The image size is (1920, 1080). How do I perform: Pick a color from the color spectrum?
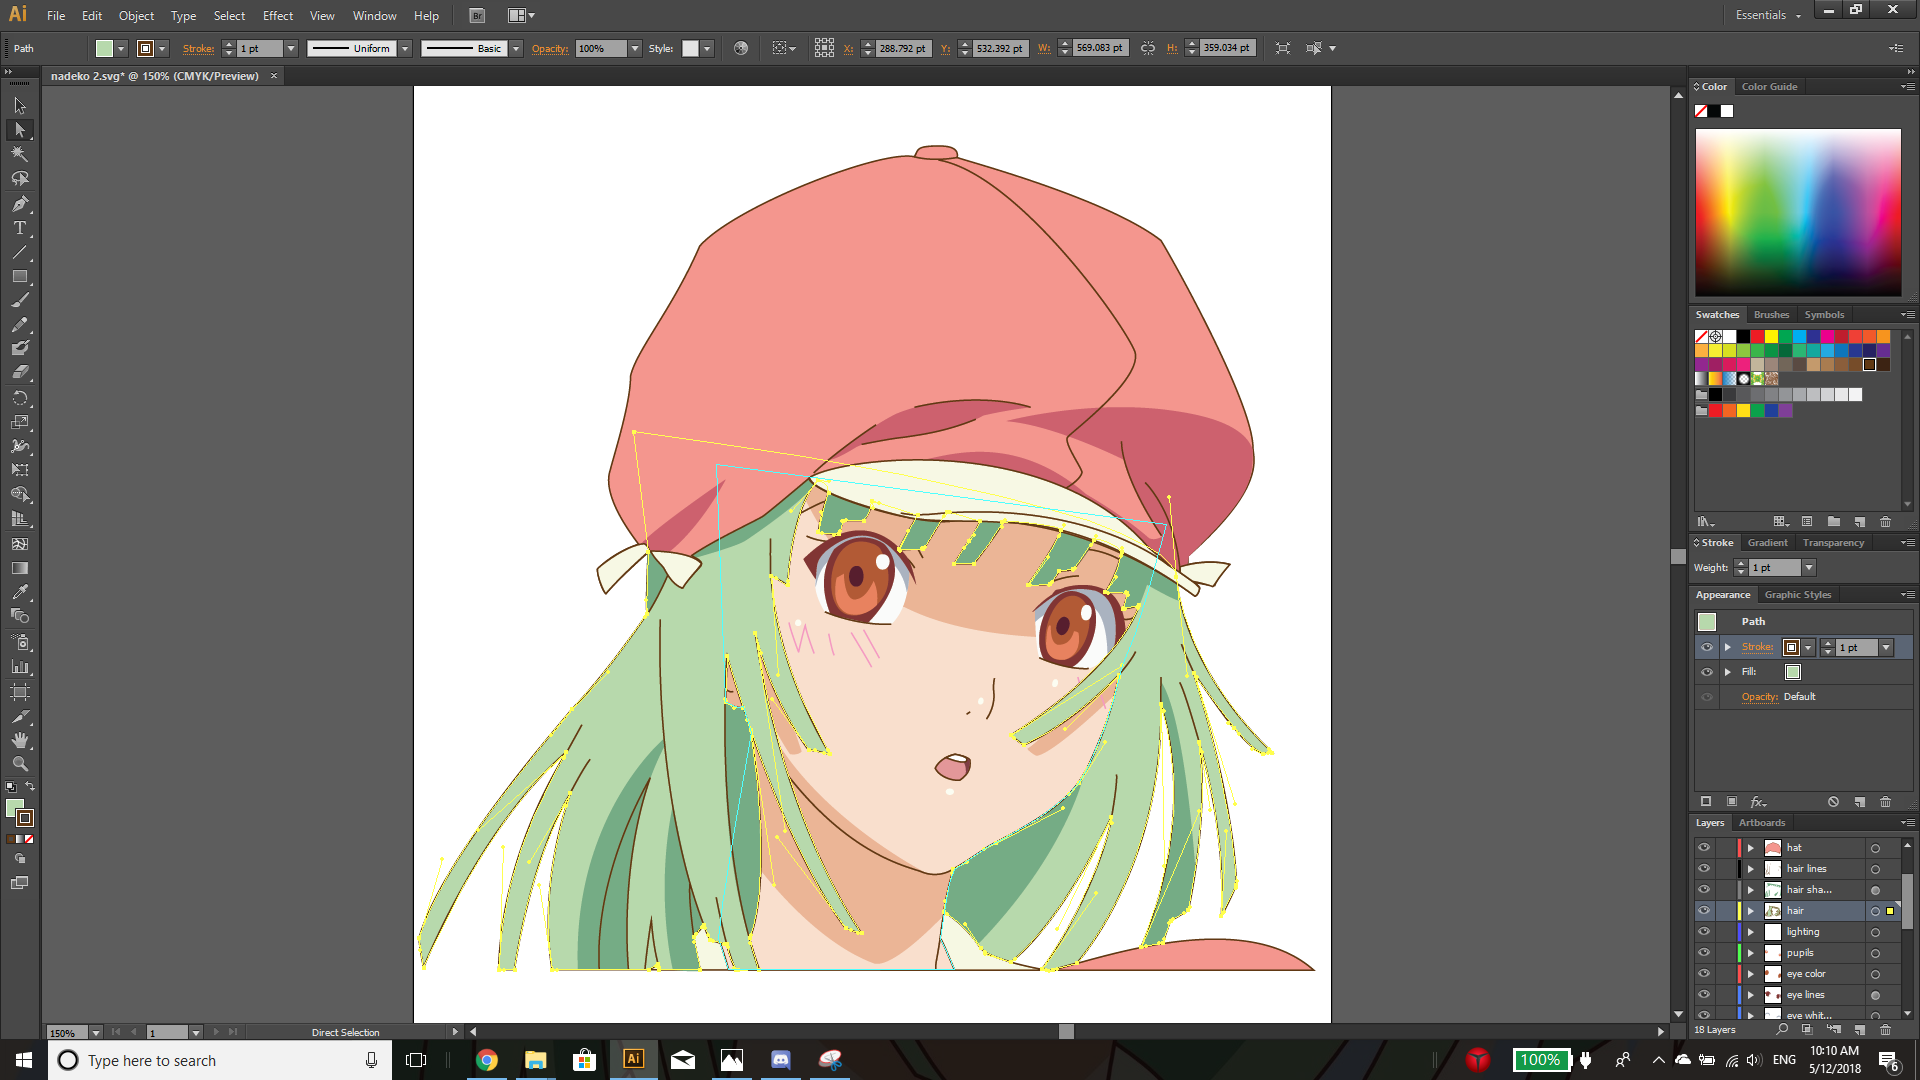point(1798,212)
